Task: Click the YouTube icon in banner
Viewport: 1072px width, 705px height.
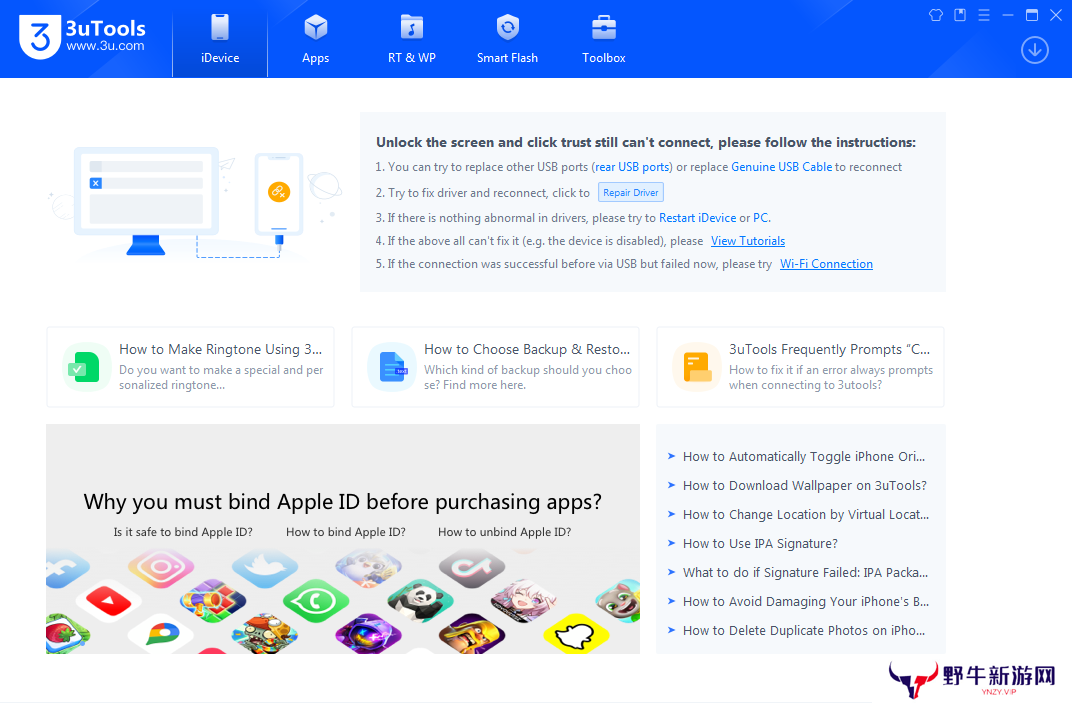Action: pyautogui.click(x=109, y=602)
